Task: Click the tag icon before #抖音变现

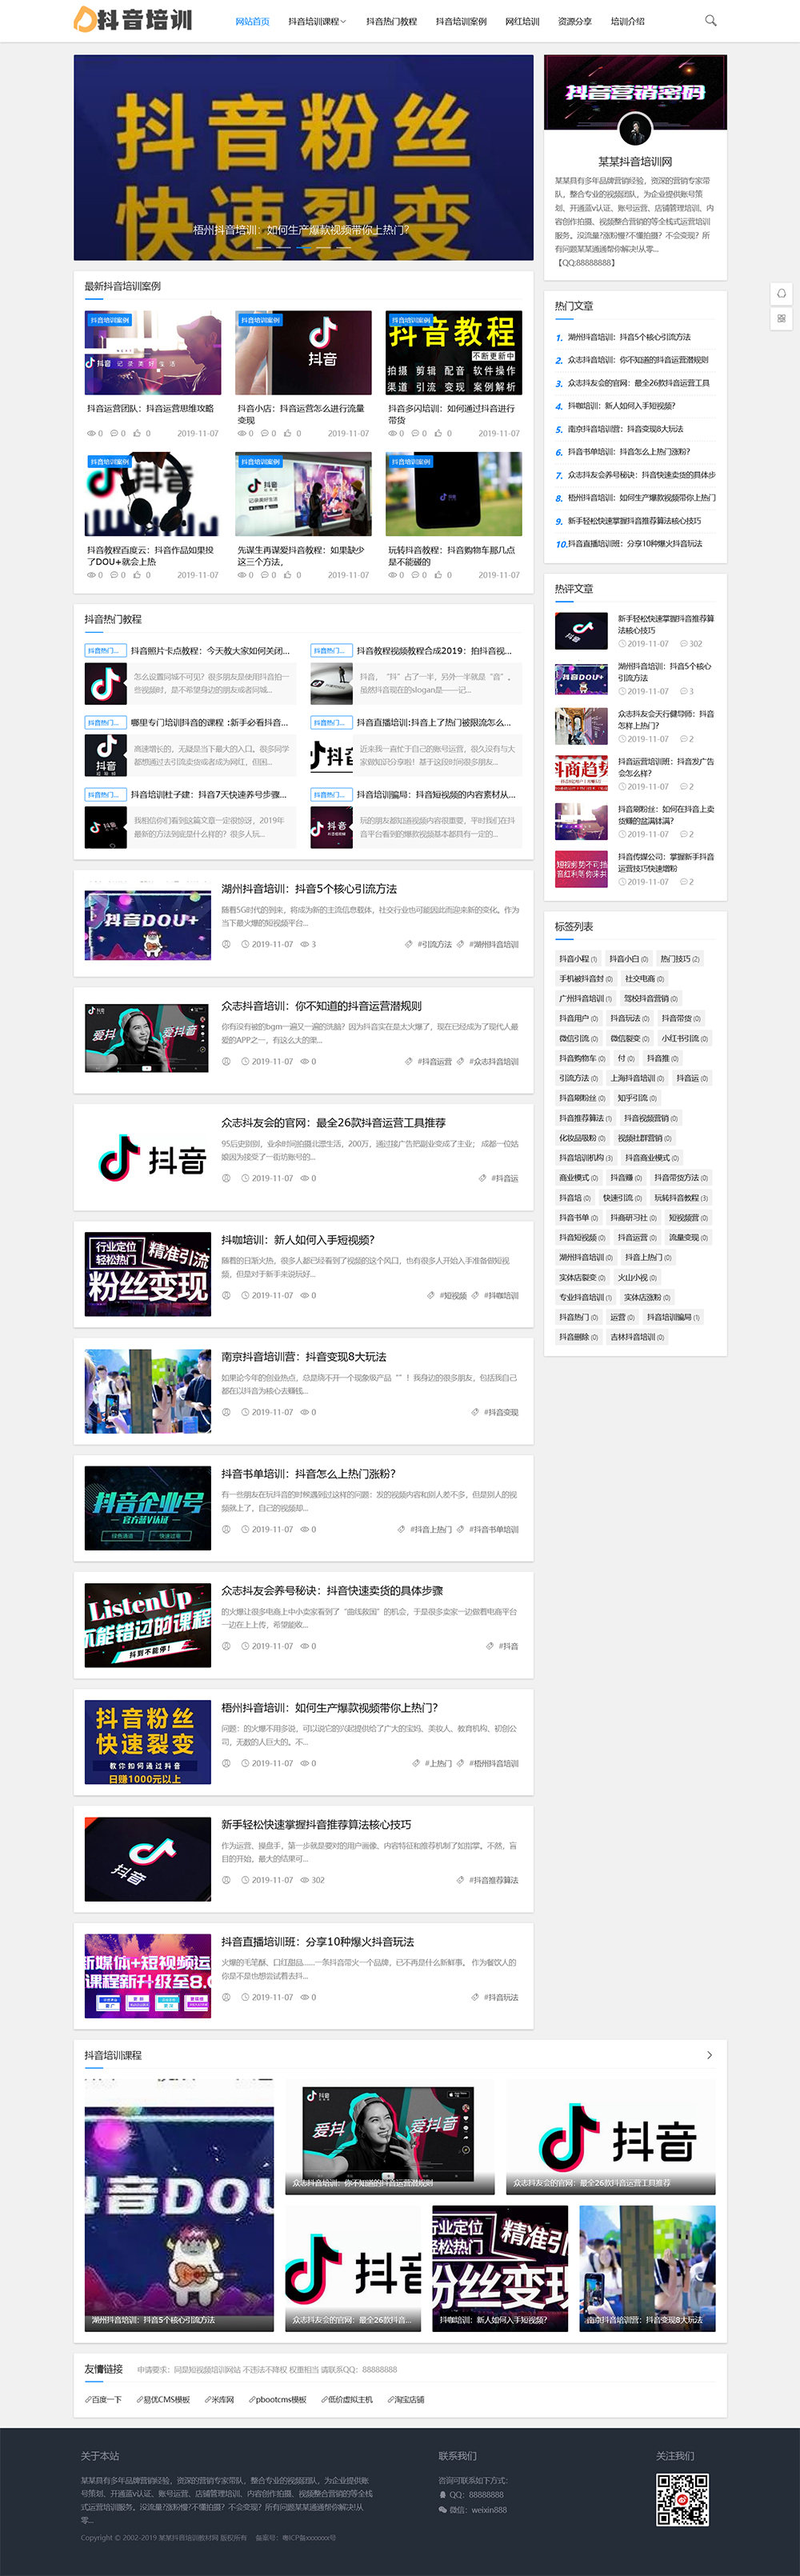Action: click(x=474, y=1412)
